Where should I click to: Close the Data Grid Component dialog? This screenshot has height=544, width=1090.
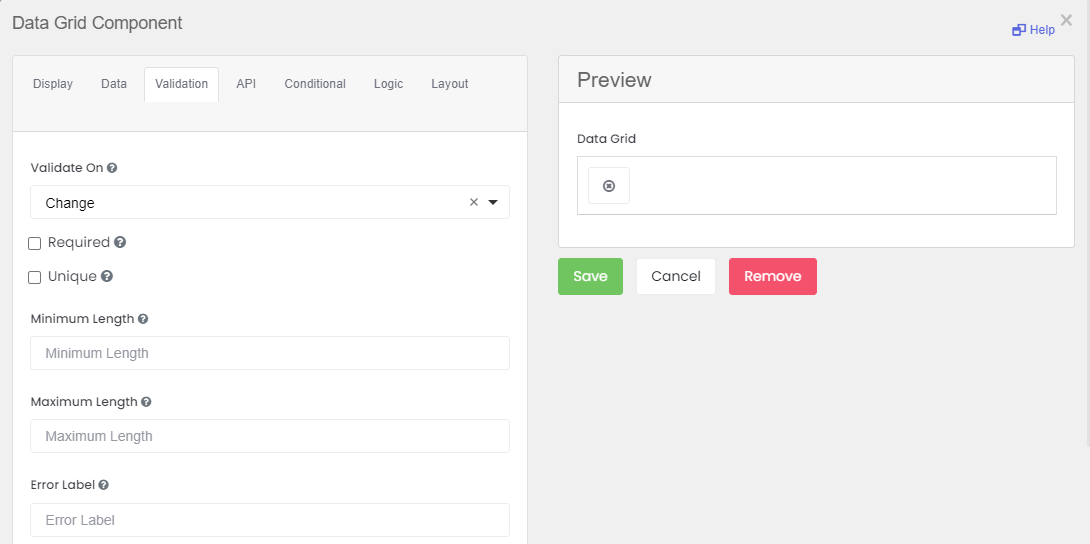[1066, 19]
